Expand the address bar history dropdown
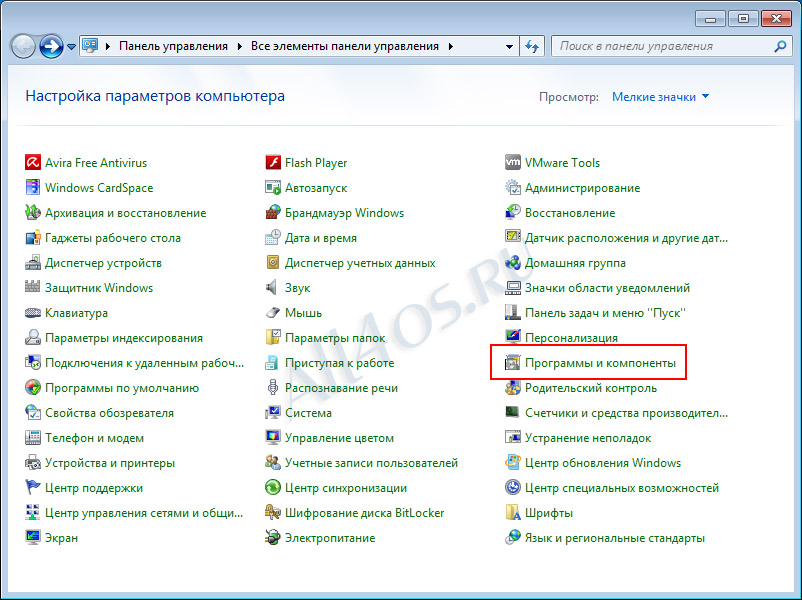This screenshot has height=600, width=802. 509,47
